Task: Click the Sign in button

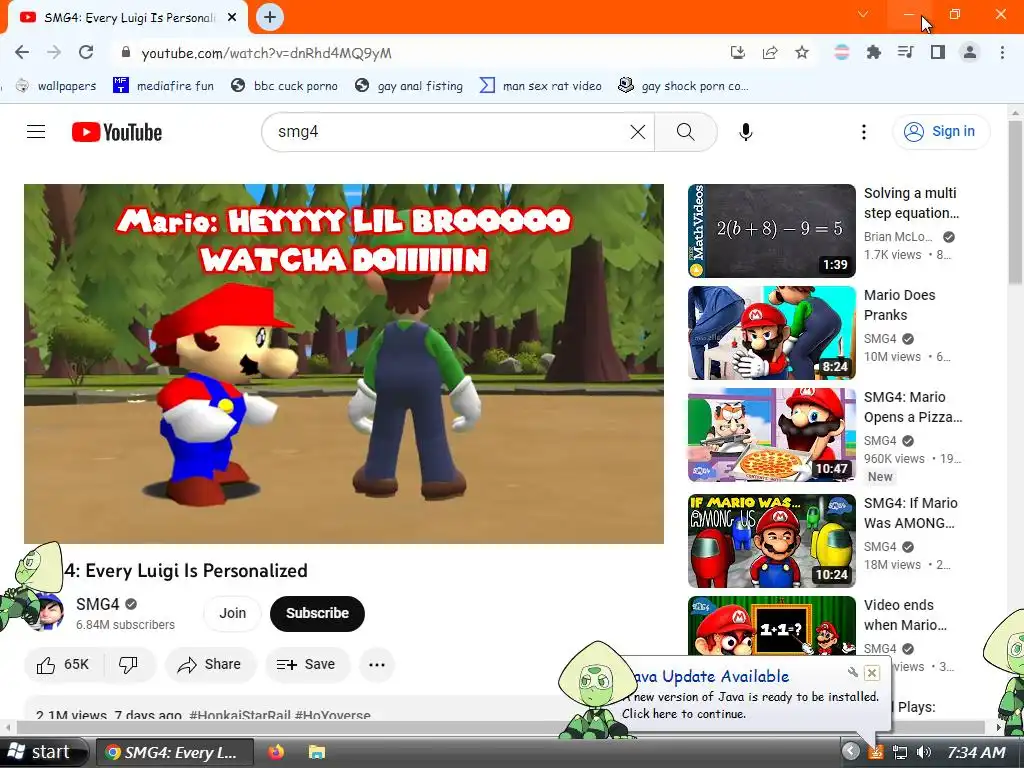Action: pyautogui.click(x=941, y=132)
